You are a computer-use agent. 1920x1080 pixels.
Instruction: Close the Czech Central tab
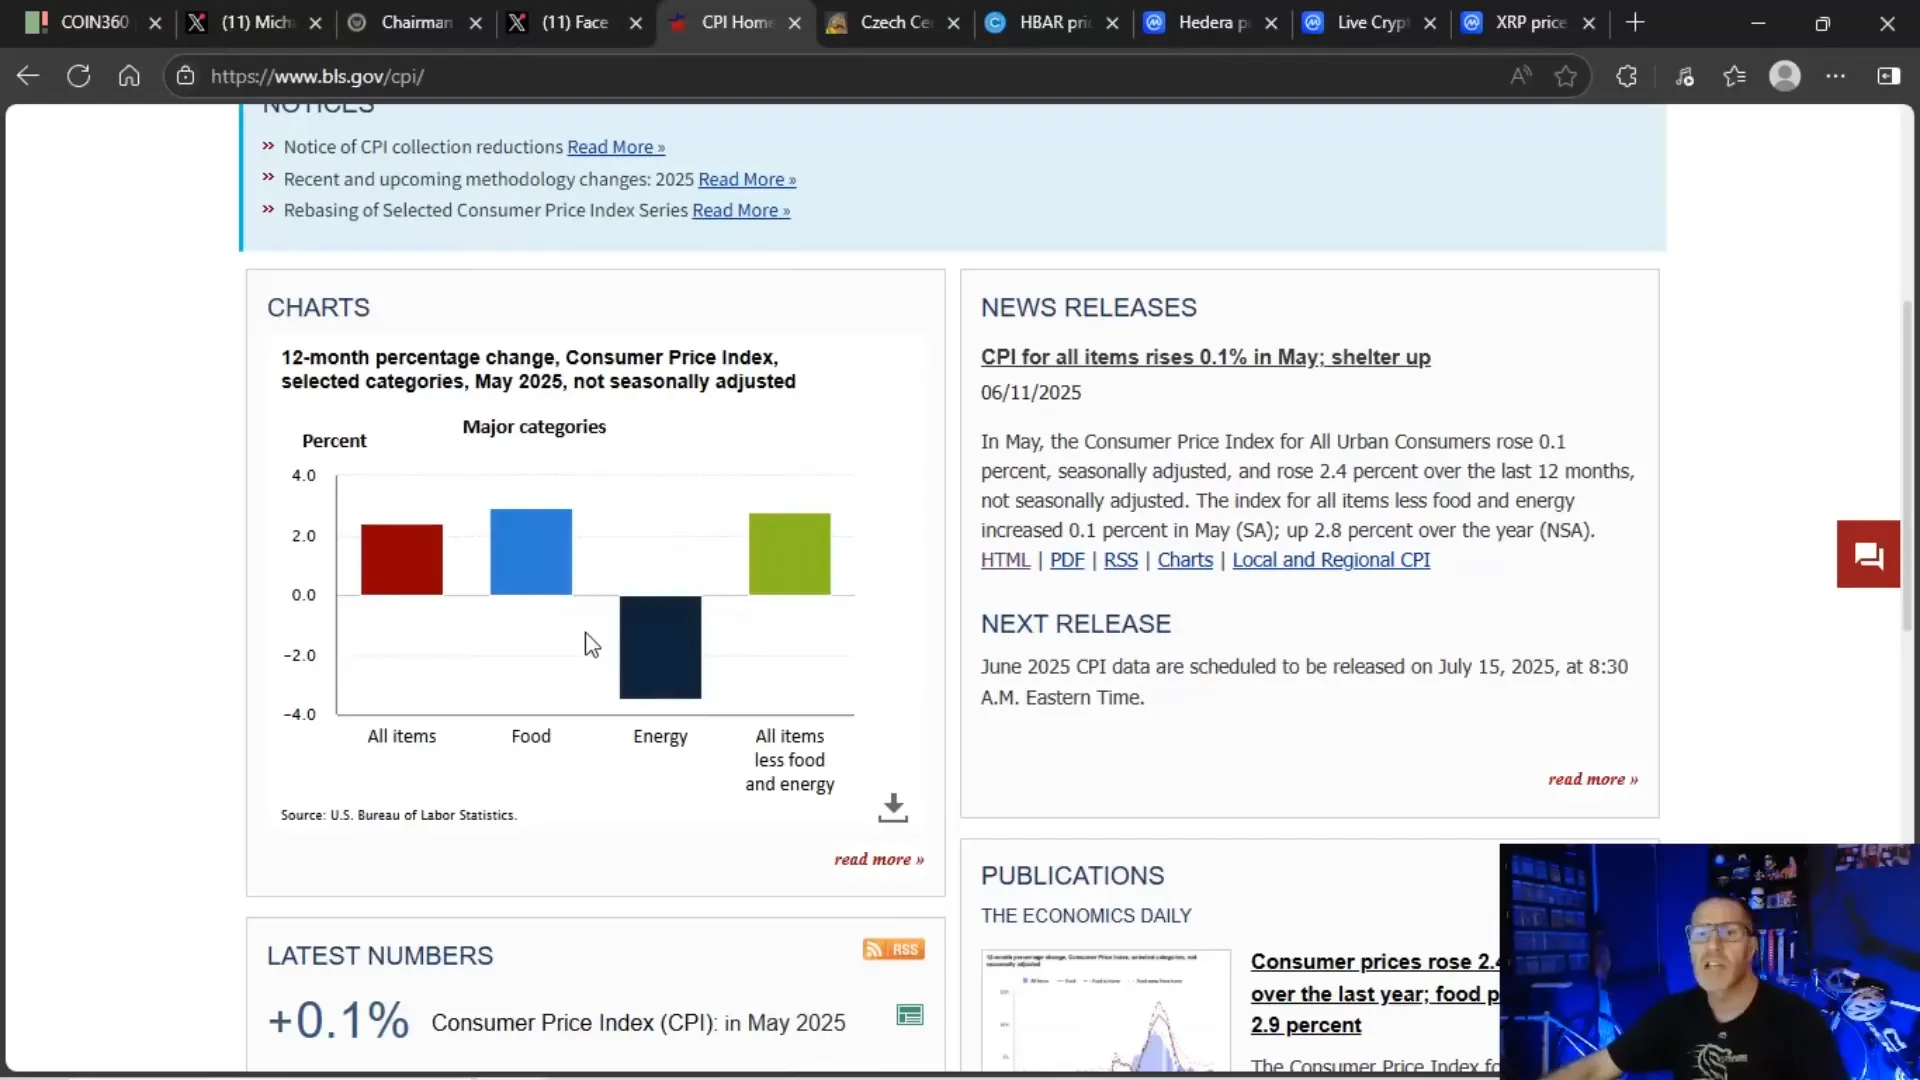pos(953,23)
